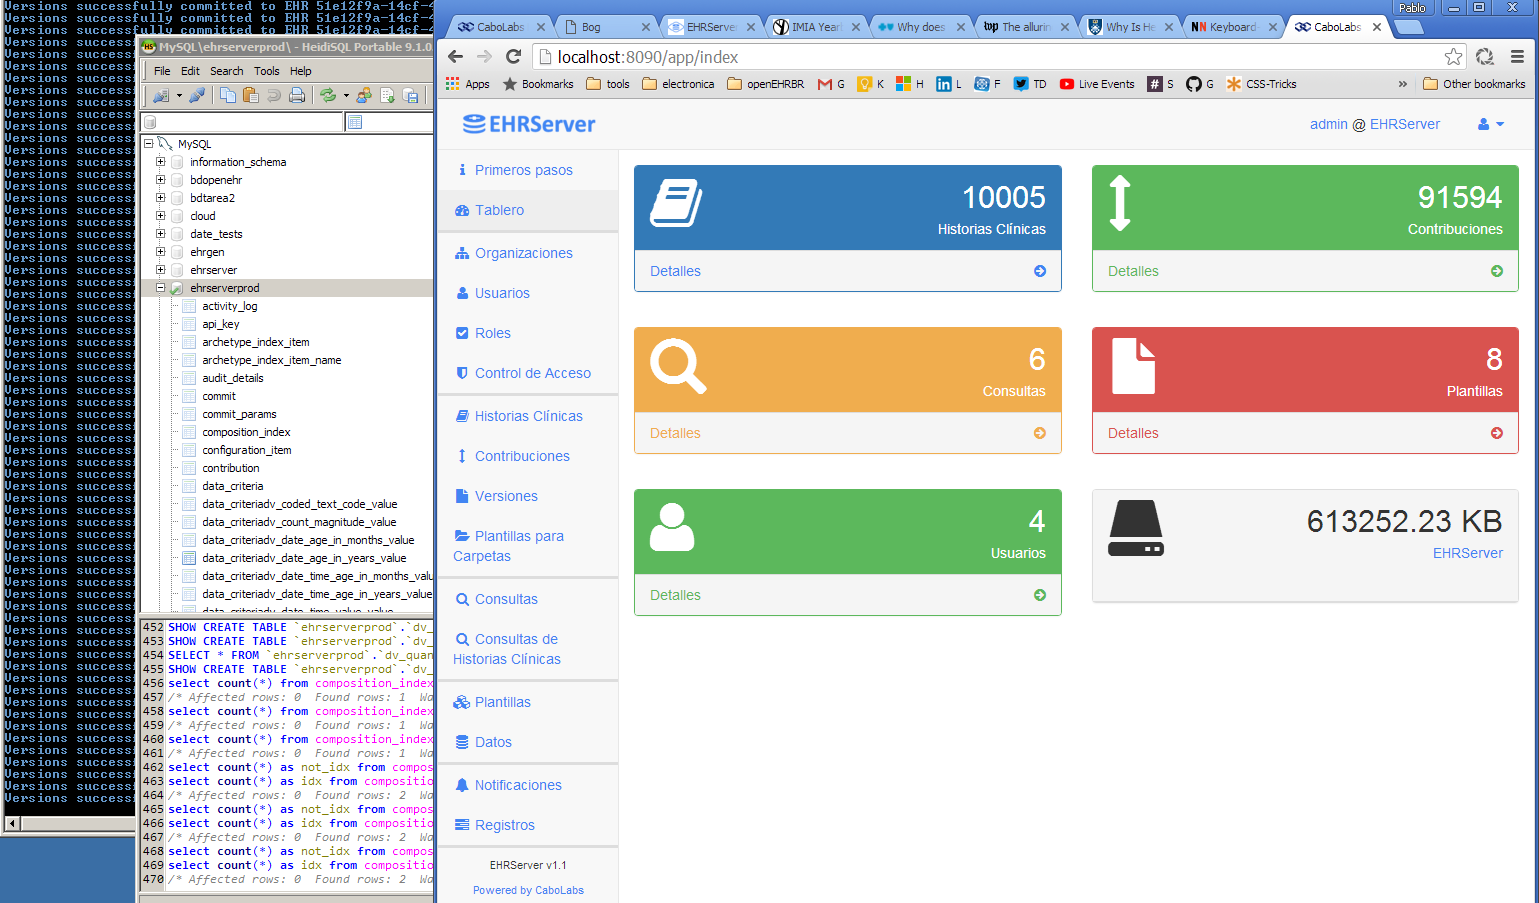Open the Apps grid in the bookmarks bar

pyautogui.click(x=467, y=84)
